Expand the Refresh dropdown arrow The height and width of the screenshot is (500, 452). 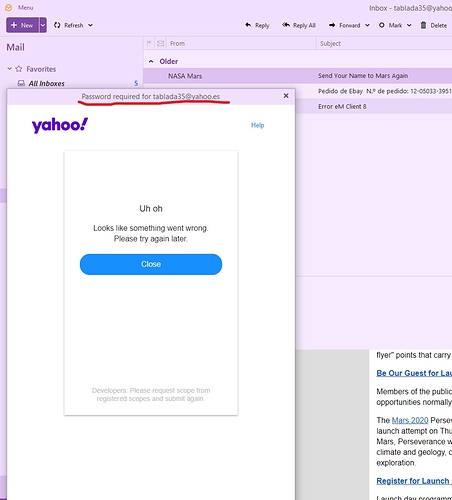90,25
